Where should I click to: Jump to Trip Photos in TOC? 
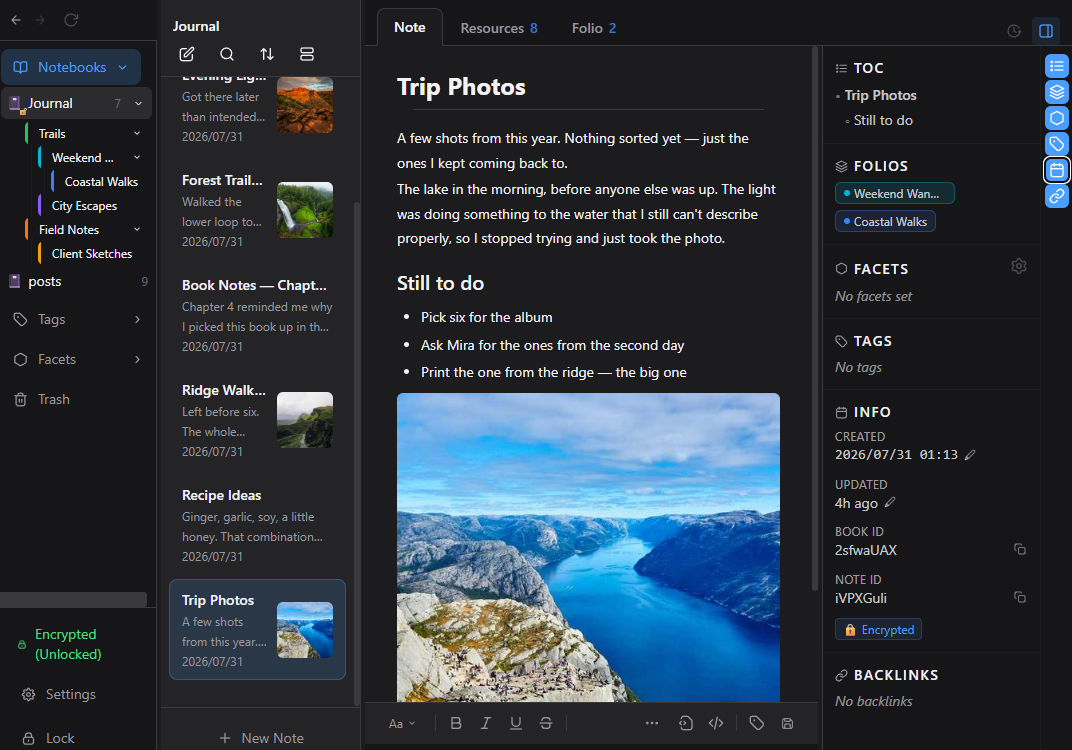point(881,95)
